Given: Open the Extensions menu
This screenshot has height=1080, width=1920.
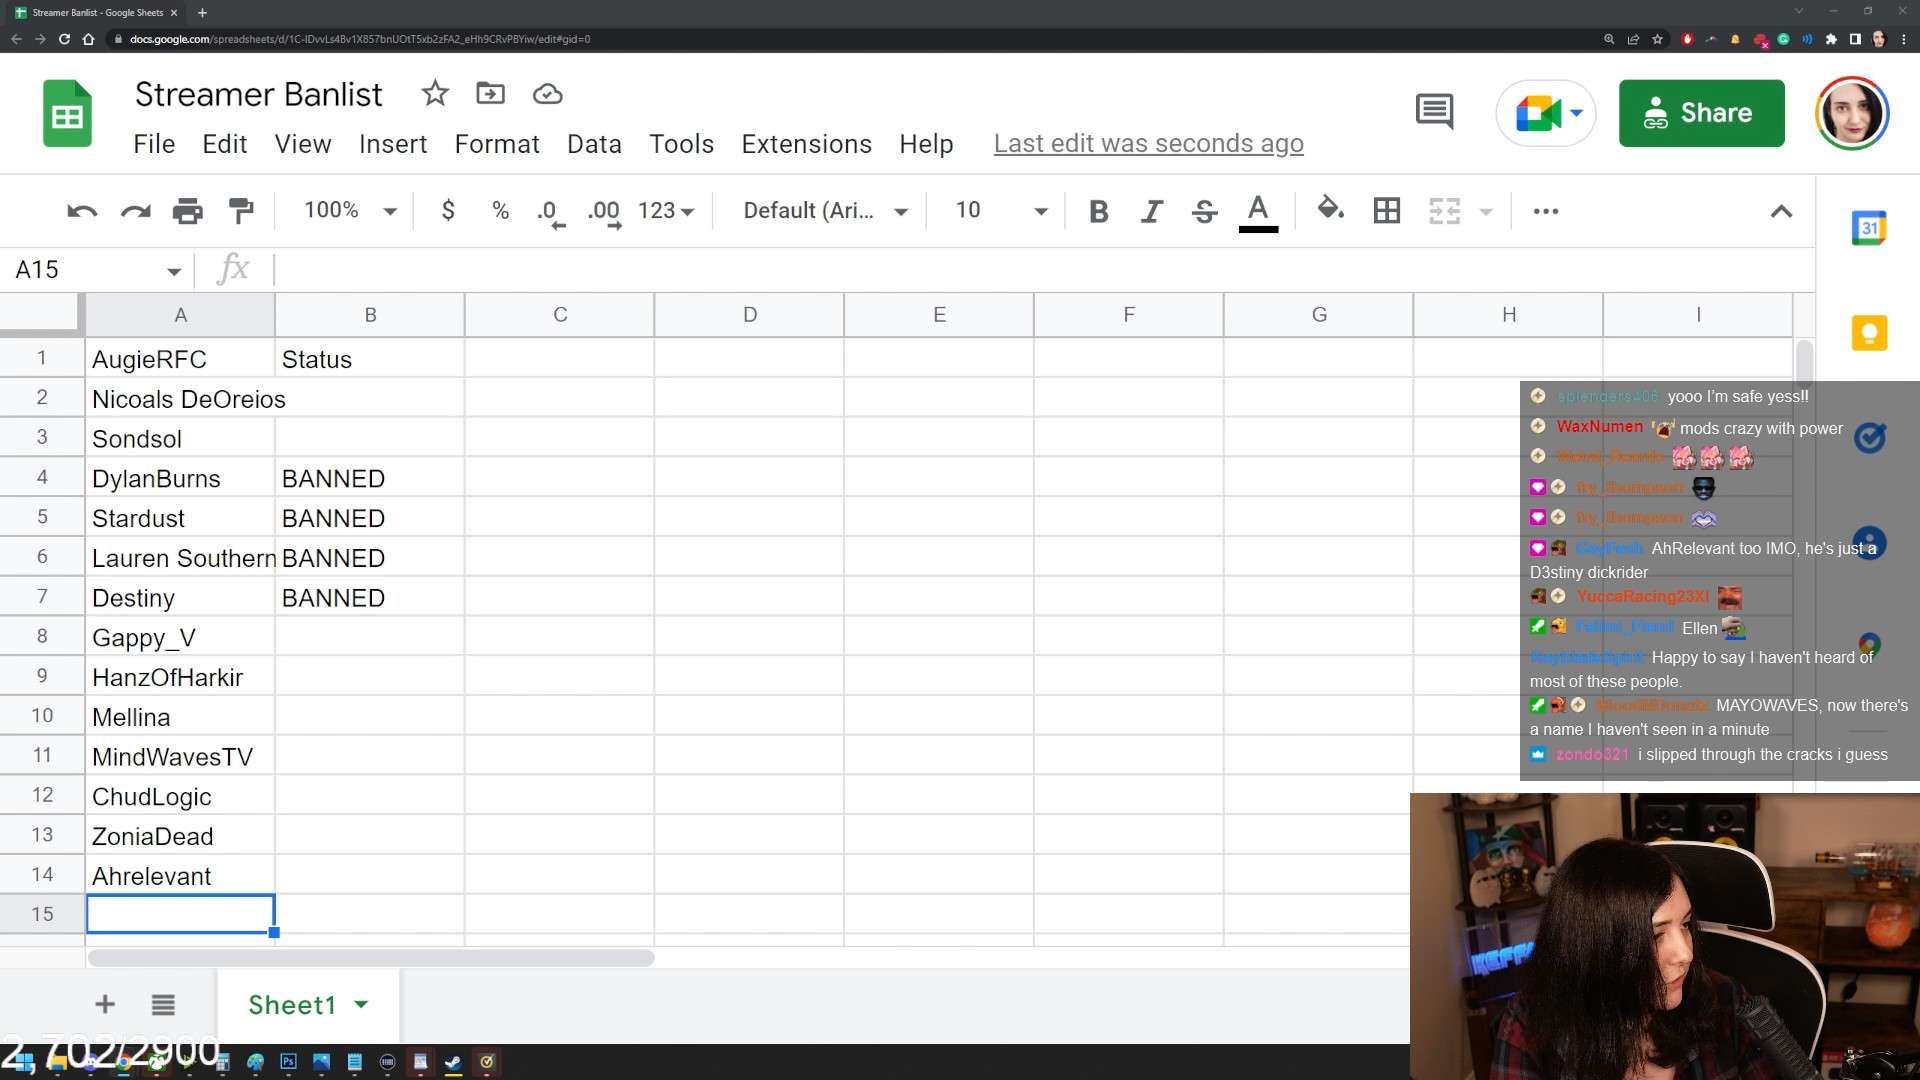Looking at the screenshot, I should [x=806, y=144].
